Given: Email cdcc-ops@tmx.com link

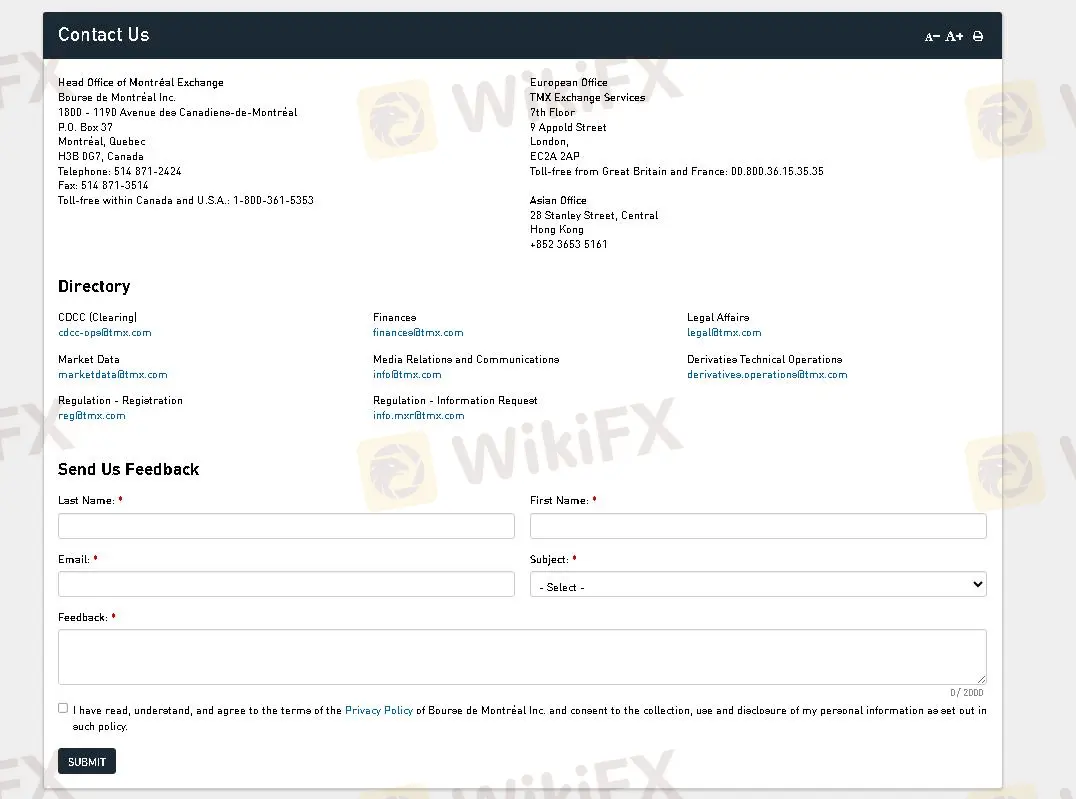Looking at the screenshot, I should (x=105, y=333).
